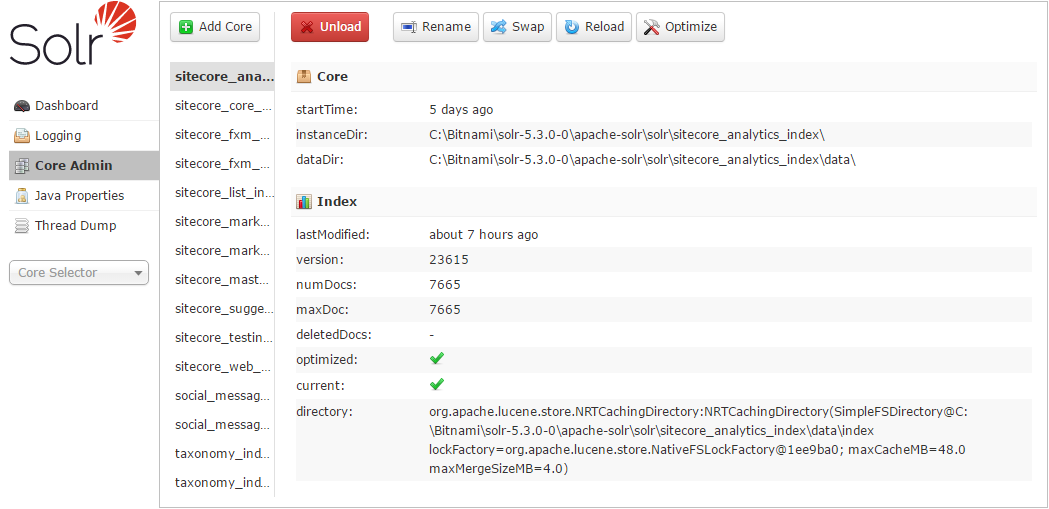Click the 'Core' section heading
Viewport: 1049px width, 509px height.
[332, 76]
